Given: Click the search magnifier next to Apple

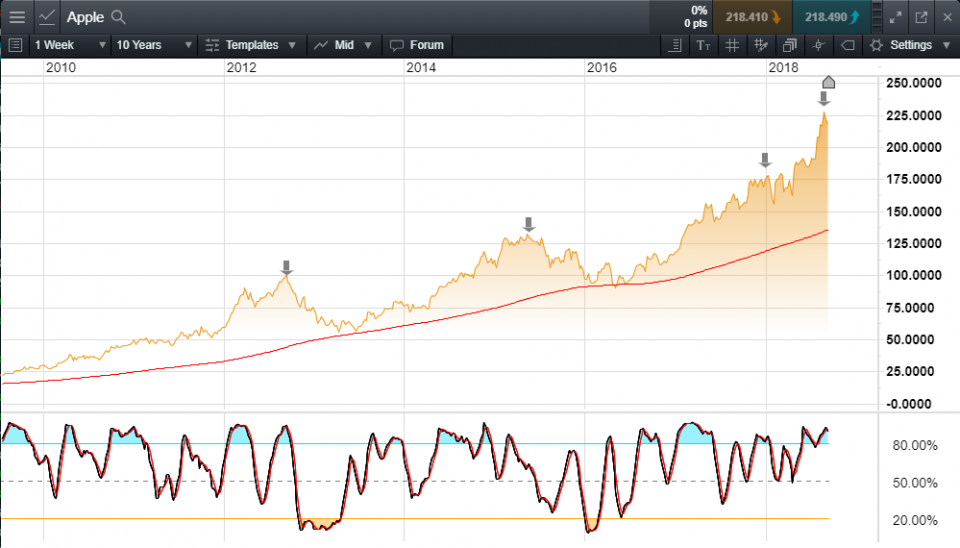Looking at the screenshot, I should pyautogui.click(x=118, y=17).
